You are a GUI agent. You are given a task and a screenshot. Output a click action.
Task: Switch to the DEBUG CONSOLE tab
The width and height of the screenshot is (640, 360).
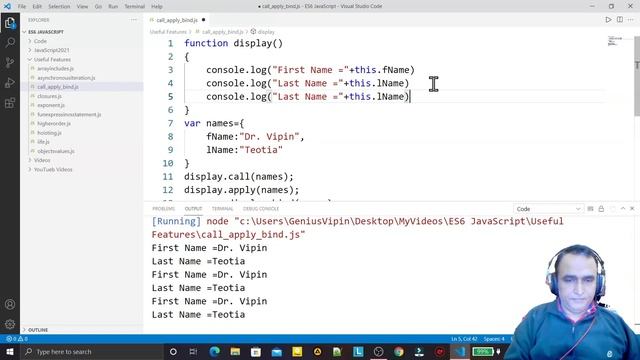tap(261, 209)
